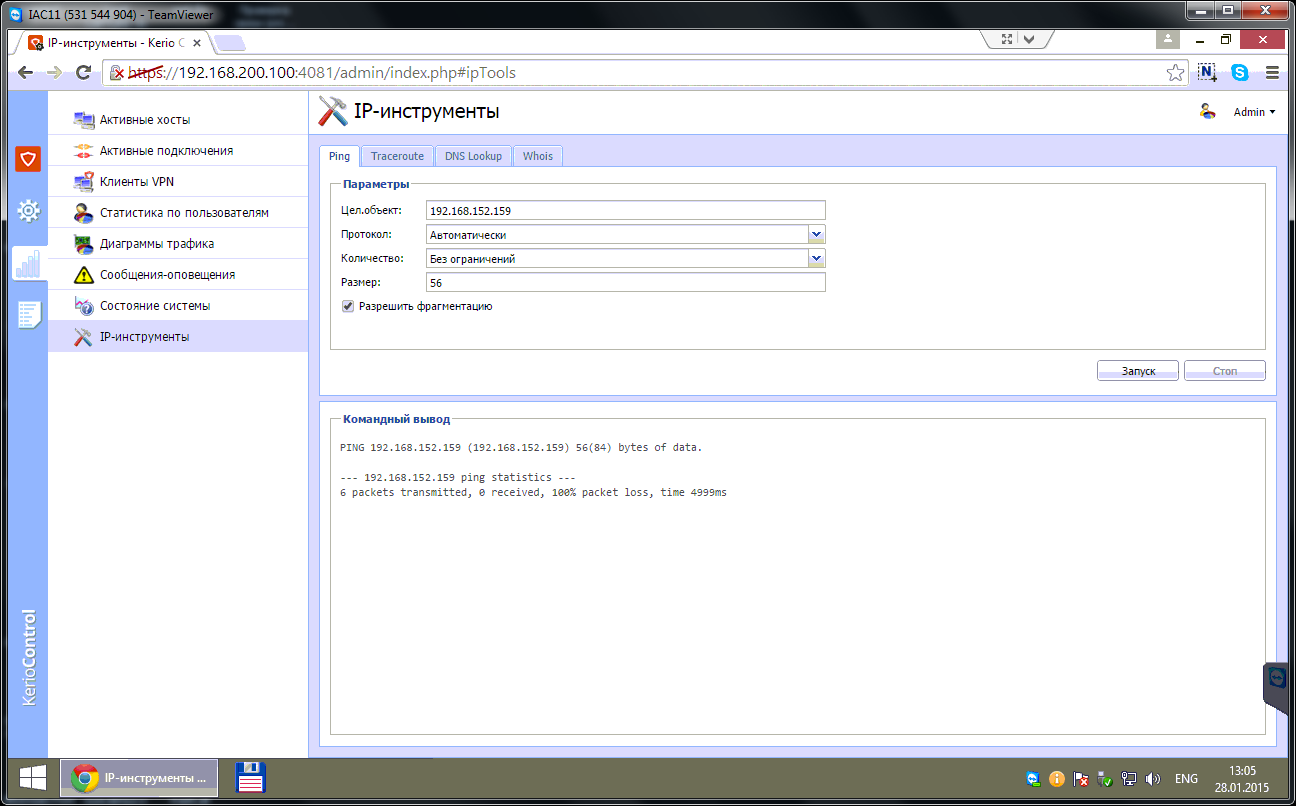Click the Запуск button
Screen dimensions: 1296x806
click(x=1138, y=371)
